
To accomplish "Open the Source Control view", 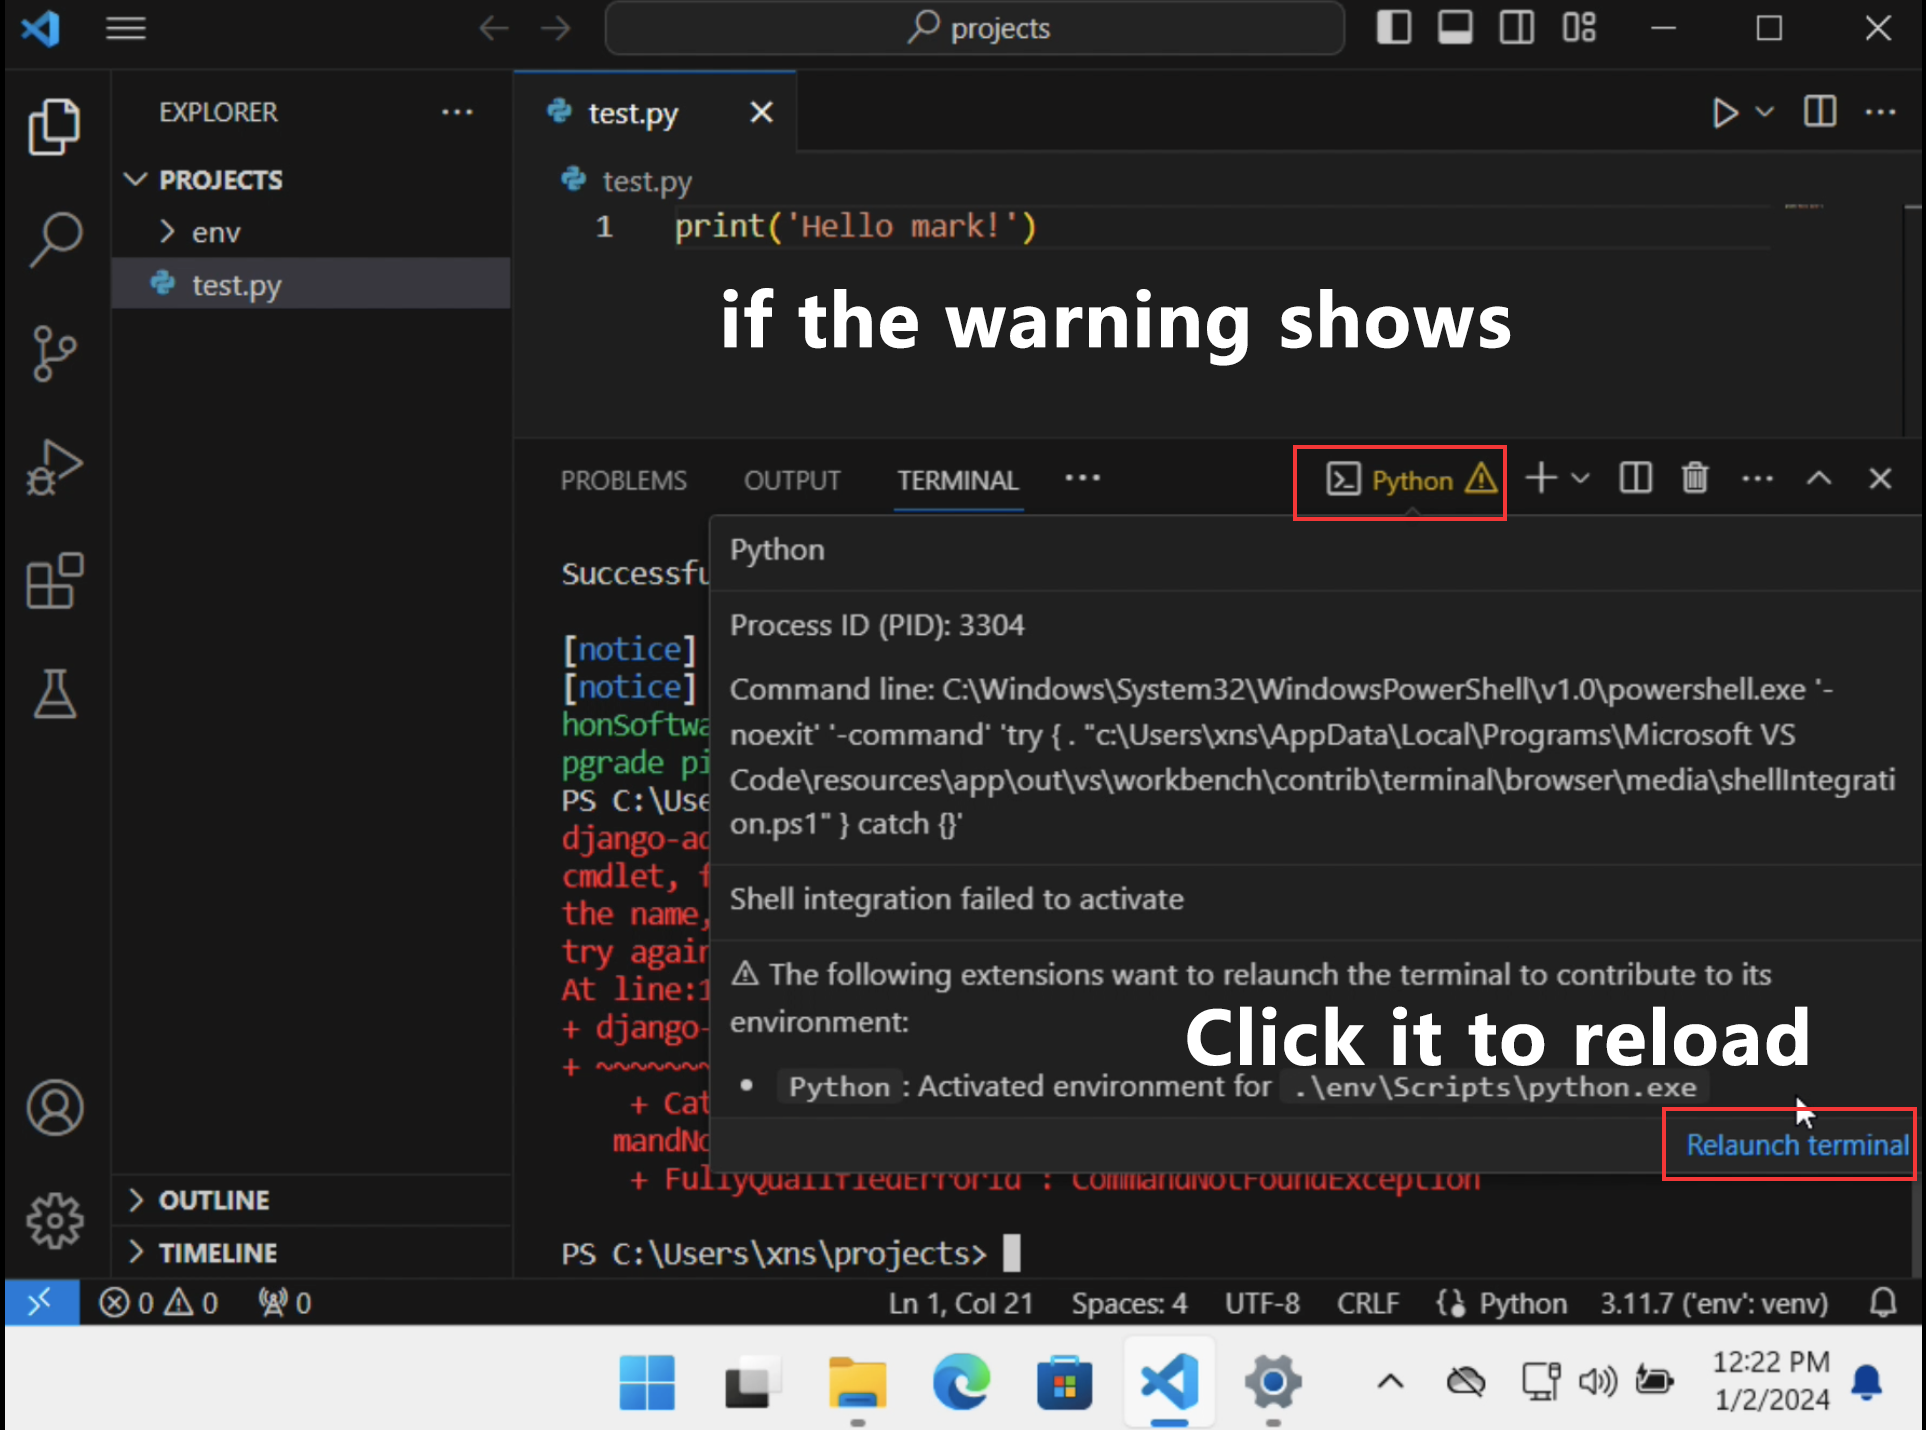I will coord(54,354).
